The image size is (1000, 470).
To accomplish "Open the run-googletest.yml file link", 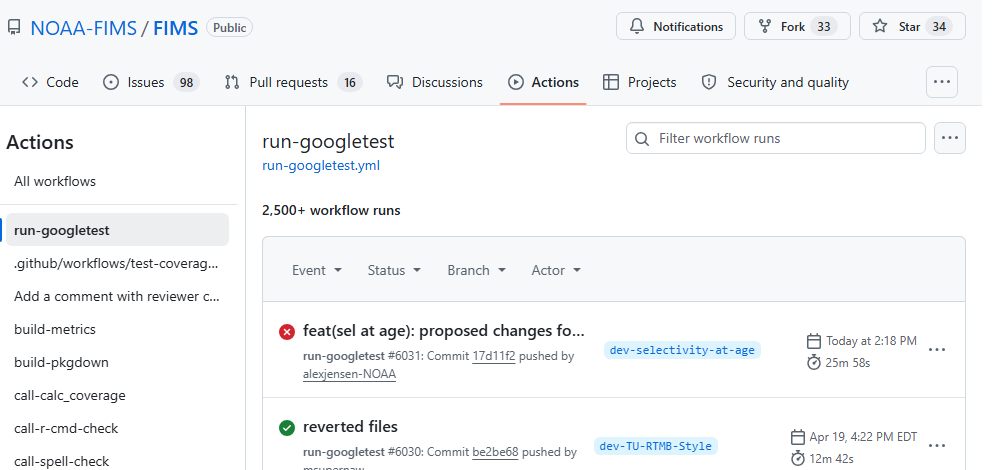I will [320, 166].
